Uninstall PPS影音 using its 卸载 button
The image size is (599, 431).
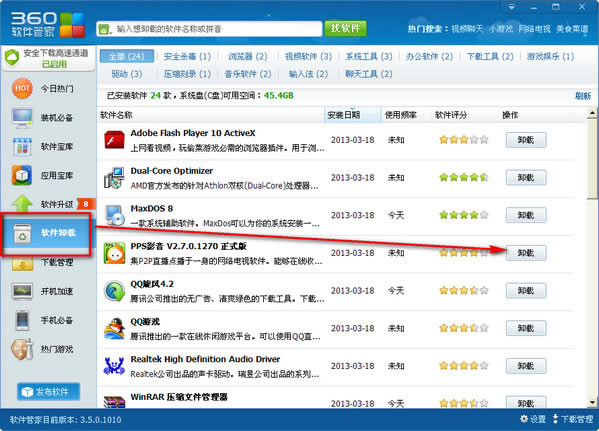click(526, 253)
